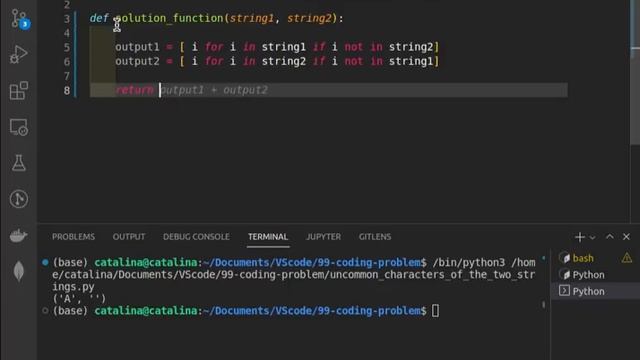This screenshot has width=640, height=360.
Task: Click the output1 variable on line 5
Action: (137, 47)
